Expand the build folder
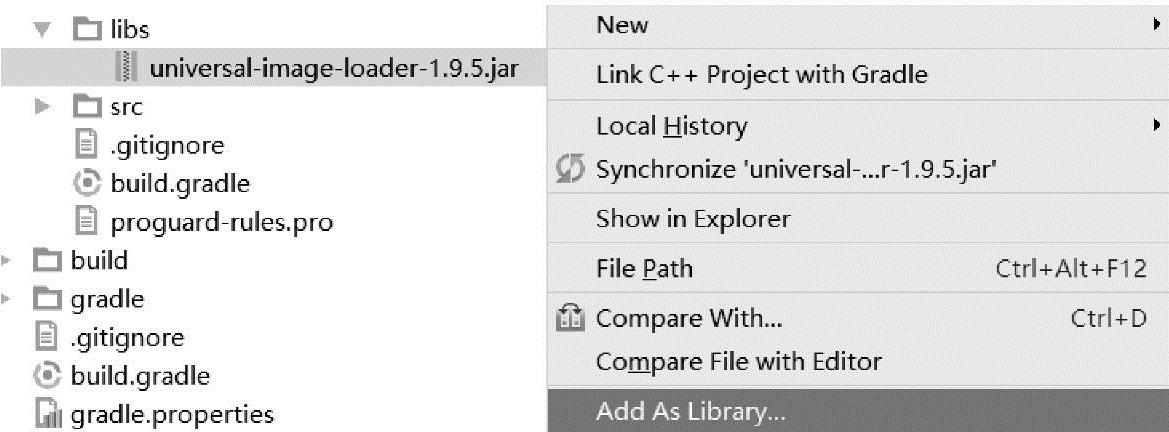This screenshot has width=1169, height=432. pyautogui.click(x=8, y=261)
